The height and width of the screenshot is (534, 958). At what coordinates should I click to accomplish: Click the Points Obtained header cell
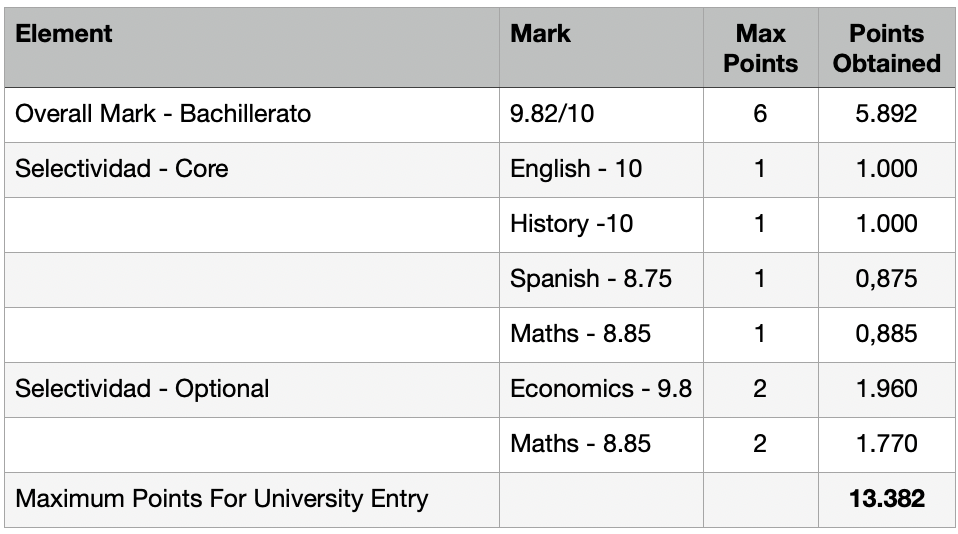[x=887, y=47]
